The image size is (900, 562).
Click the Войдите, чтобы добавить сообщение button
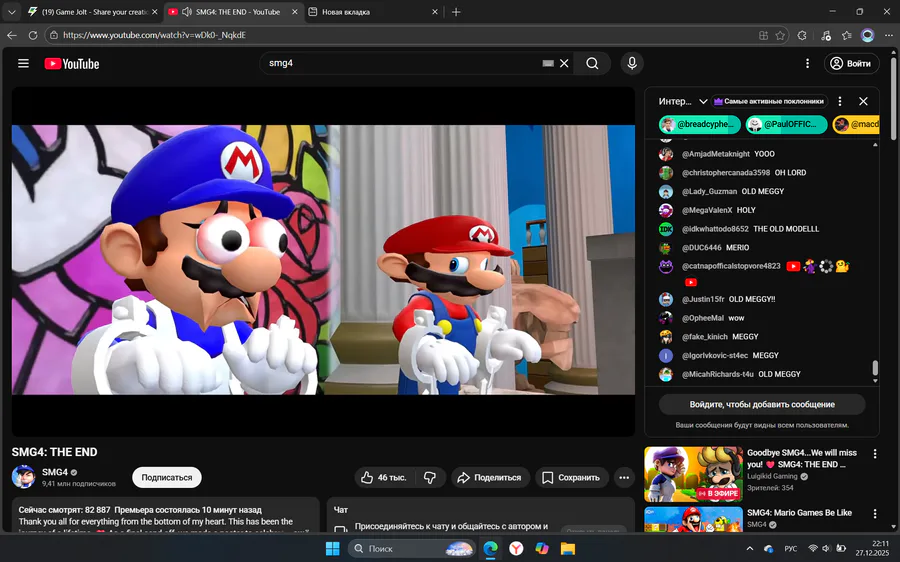762,404
